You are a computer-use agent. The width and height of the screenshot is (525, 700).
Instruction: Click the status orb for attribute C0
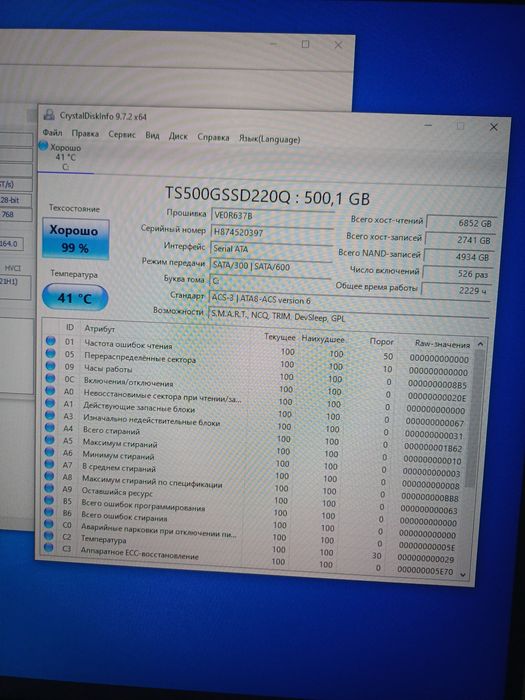(x=49, y=526)
